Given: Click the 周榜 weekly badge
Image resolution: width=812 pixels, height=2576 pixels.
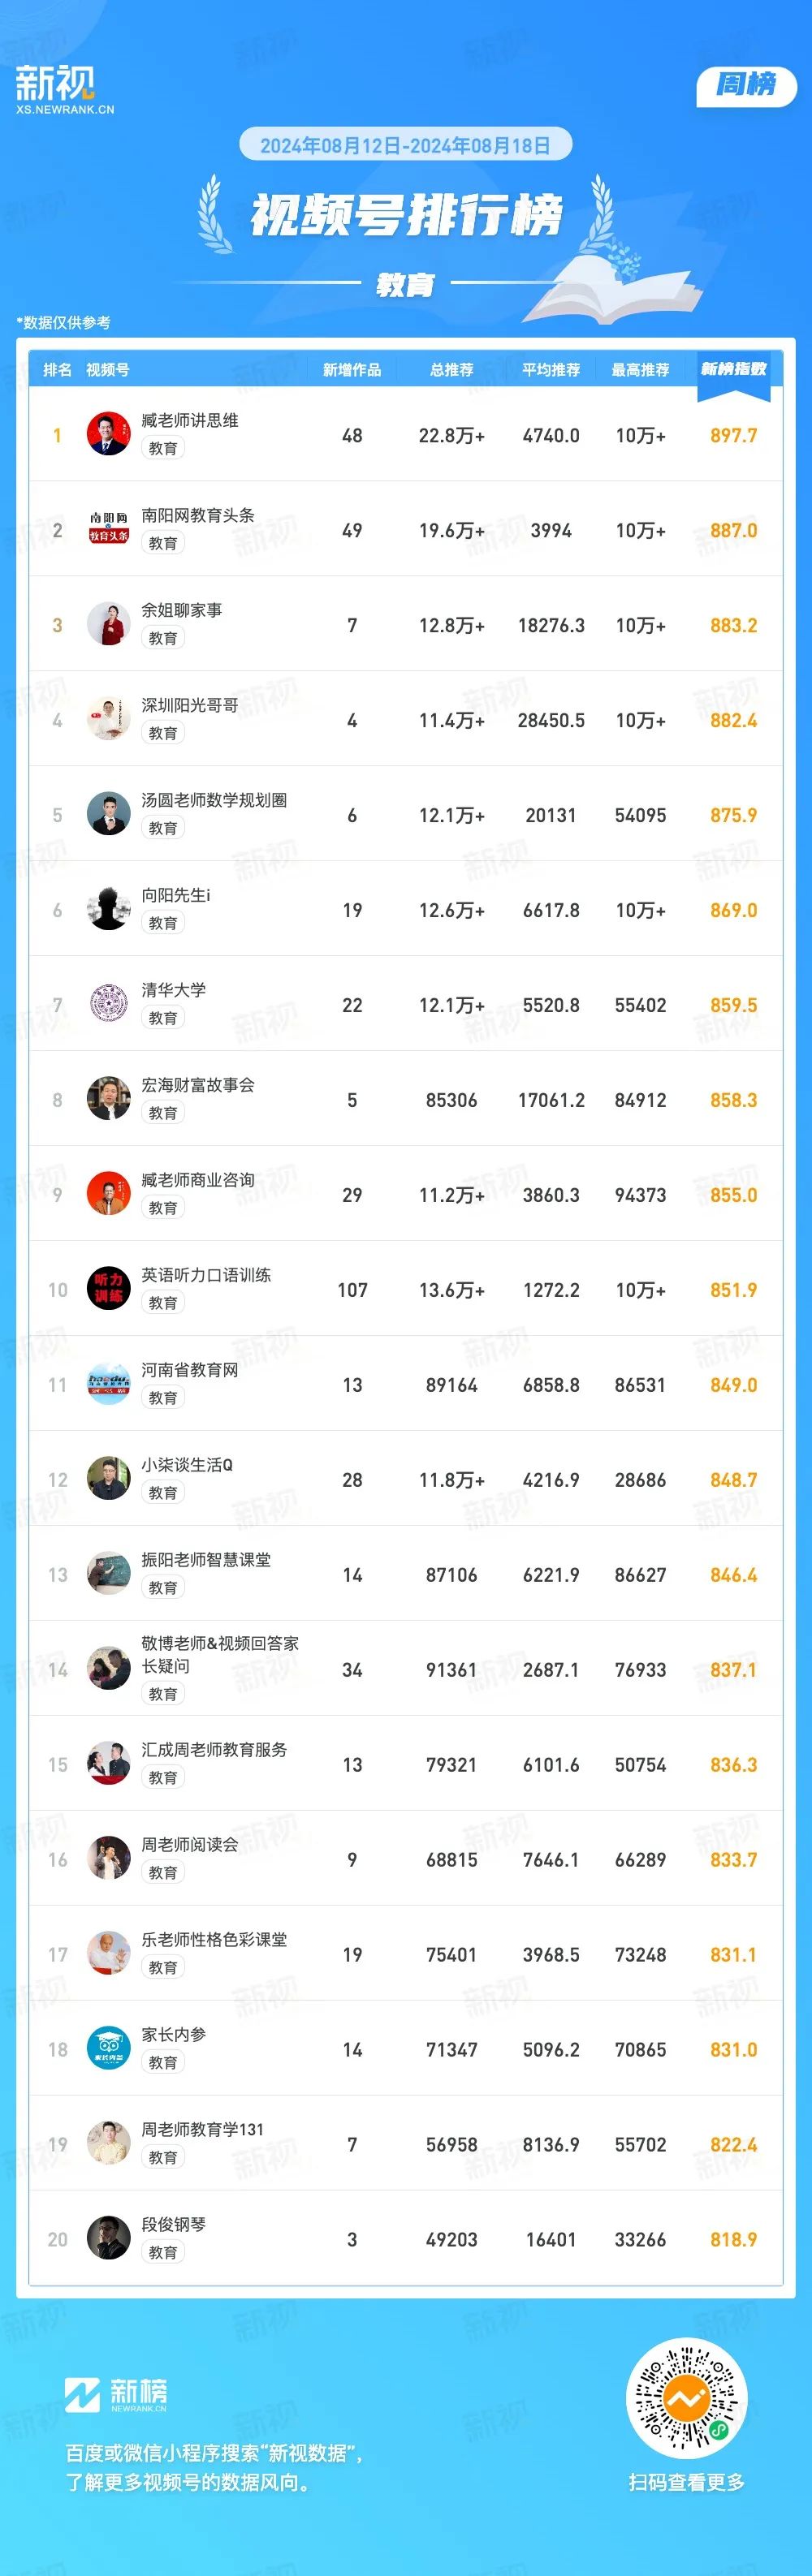Looking at the screenshot, I should click(x=746, y=85).
